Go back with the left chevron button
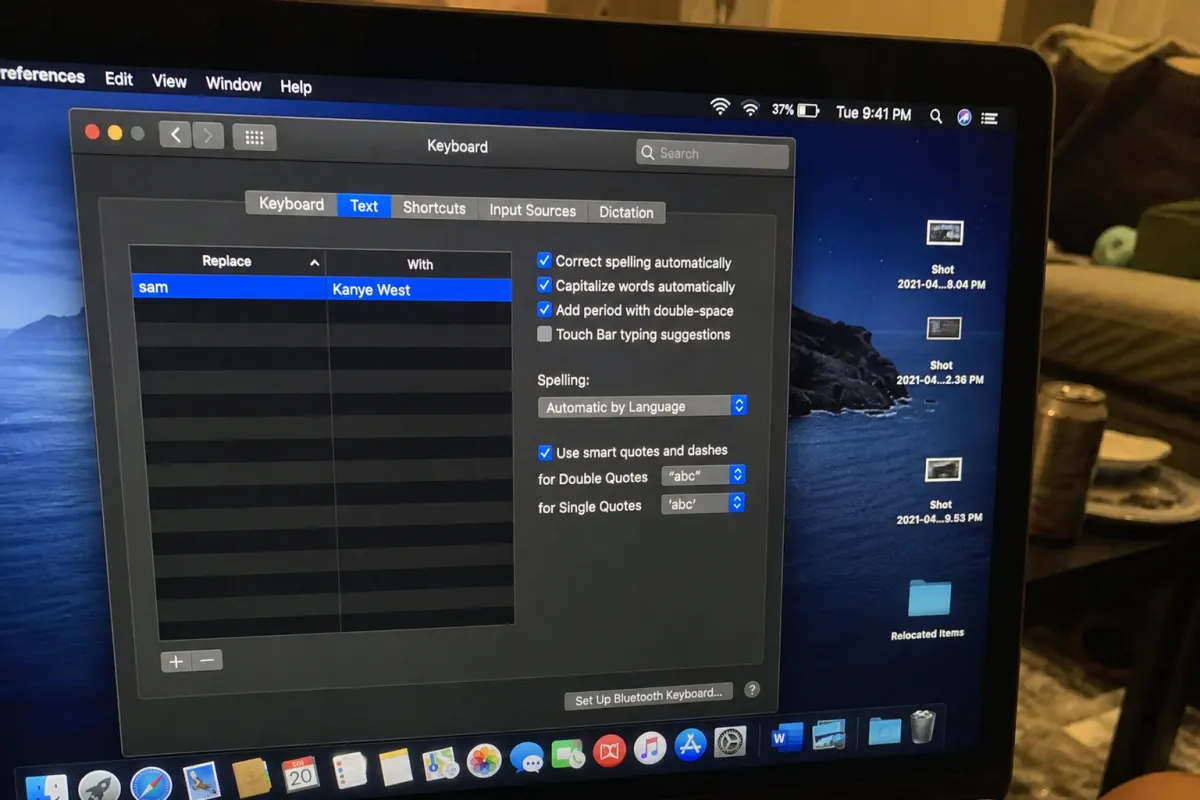Viewport: 1200px width, 800px height. 175,135
